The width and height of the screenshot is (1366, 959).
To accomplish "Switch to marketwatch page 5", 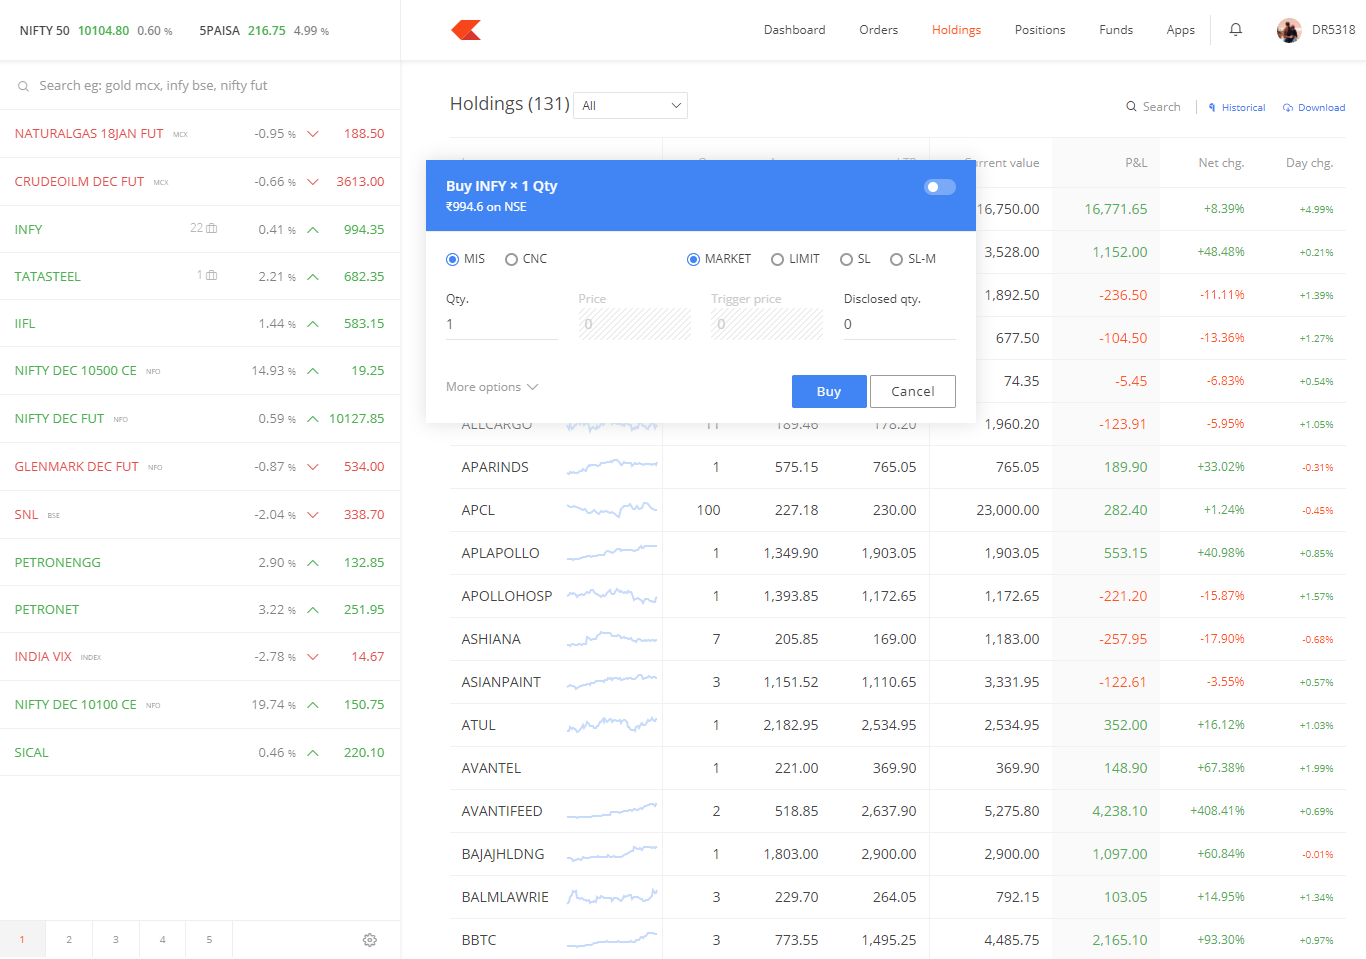I will tap(209, 940).
